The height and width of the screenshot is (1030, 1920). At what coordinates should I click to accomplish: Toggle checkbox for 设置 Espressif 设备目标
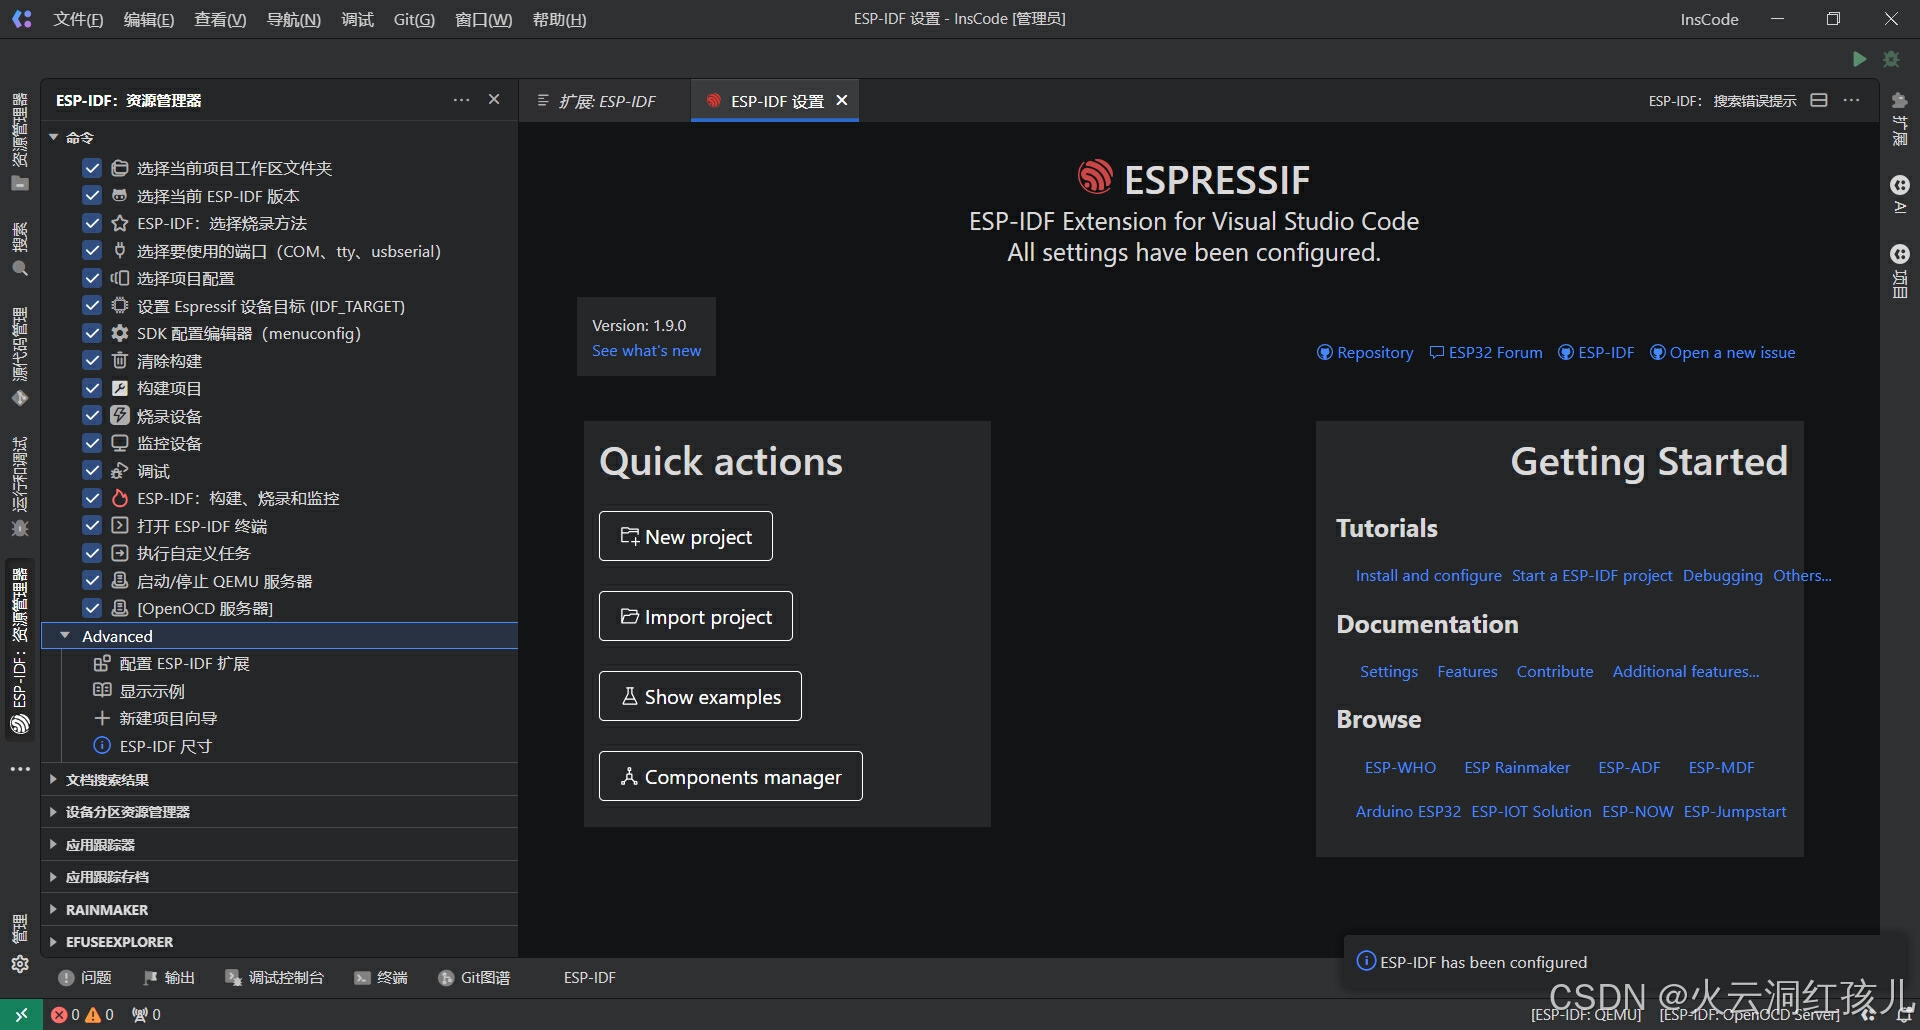point(92,306)
